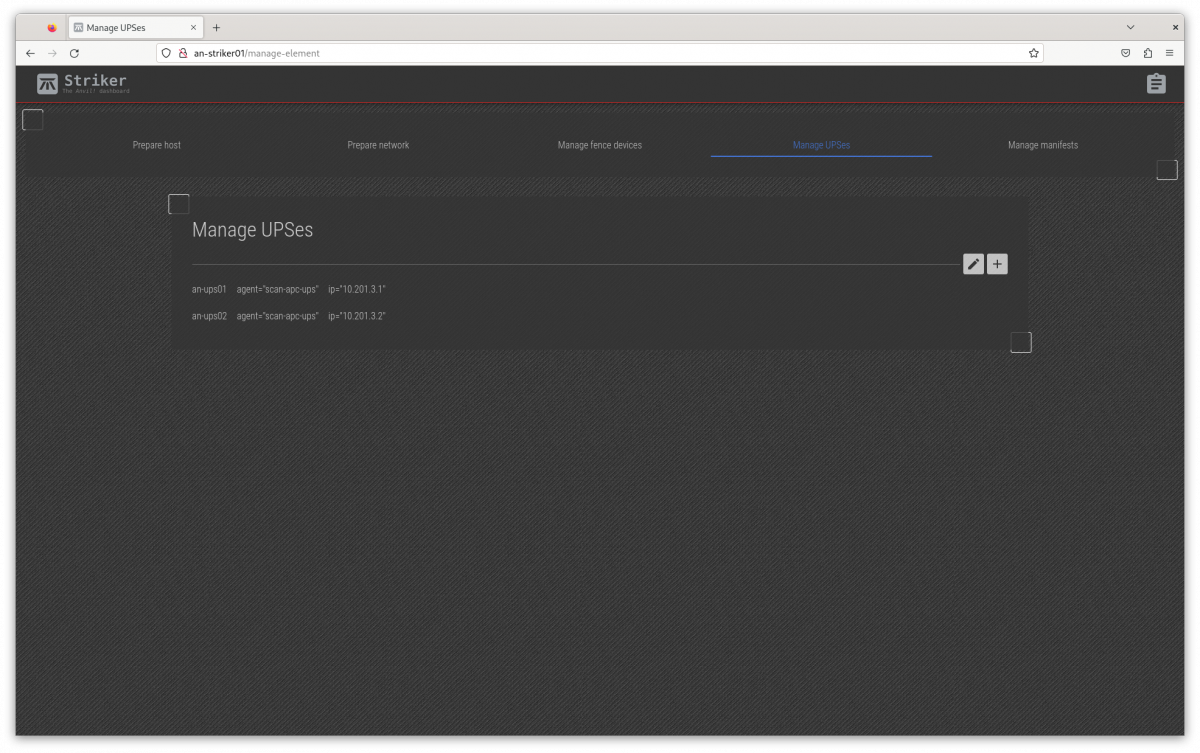Click the browser back arrow

coord(30,53)
